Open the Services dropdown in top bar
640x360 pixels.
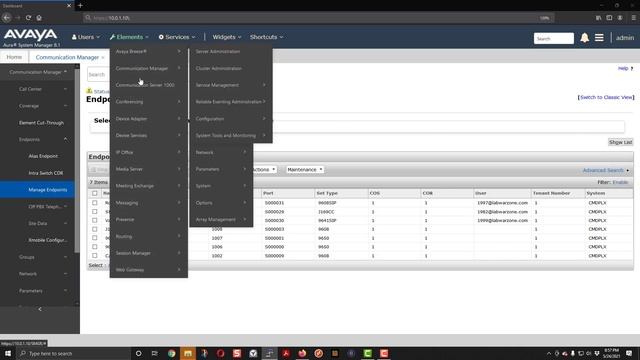coord(177,37)
